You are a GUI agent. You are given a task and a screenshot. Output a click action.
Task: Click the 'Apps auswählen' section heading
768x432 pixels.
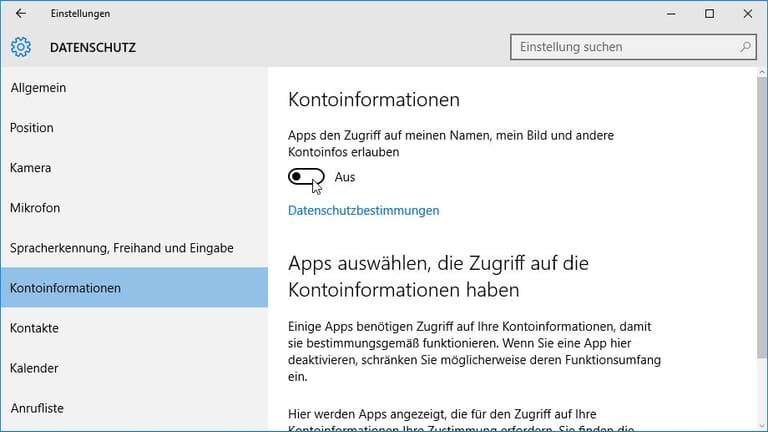(x=438, y=277)
